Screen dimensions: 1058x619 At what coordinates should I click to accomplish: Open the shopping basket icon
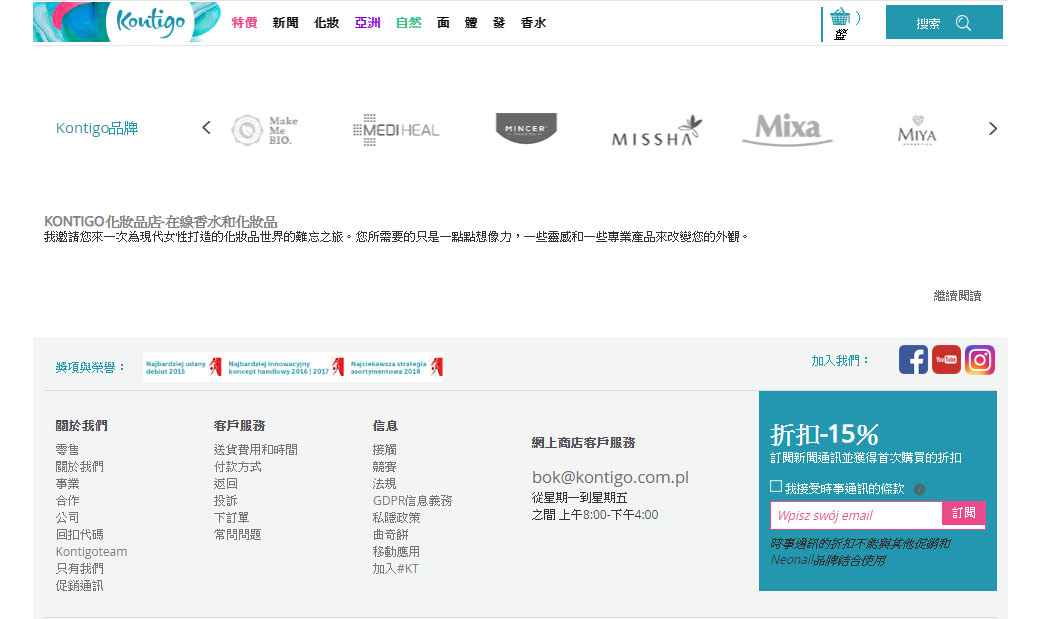pos(839,17)
